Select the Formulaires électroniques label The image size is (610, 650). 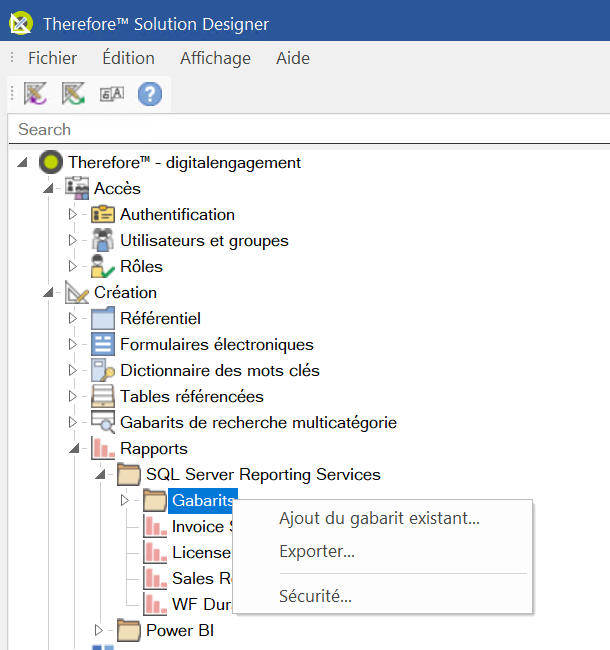217,344
